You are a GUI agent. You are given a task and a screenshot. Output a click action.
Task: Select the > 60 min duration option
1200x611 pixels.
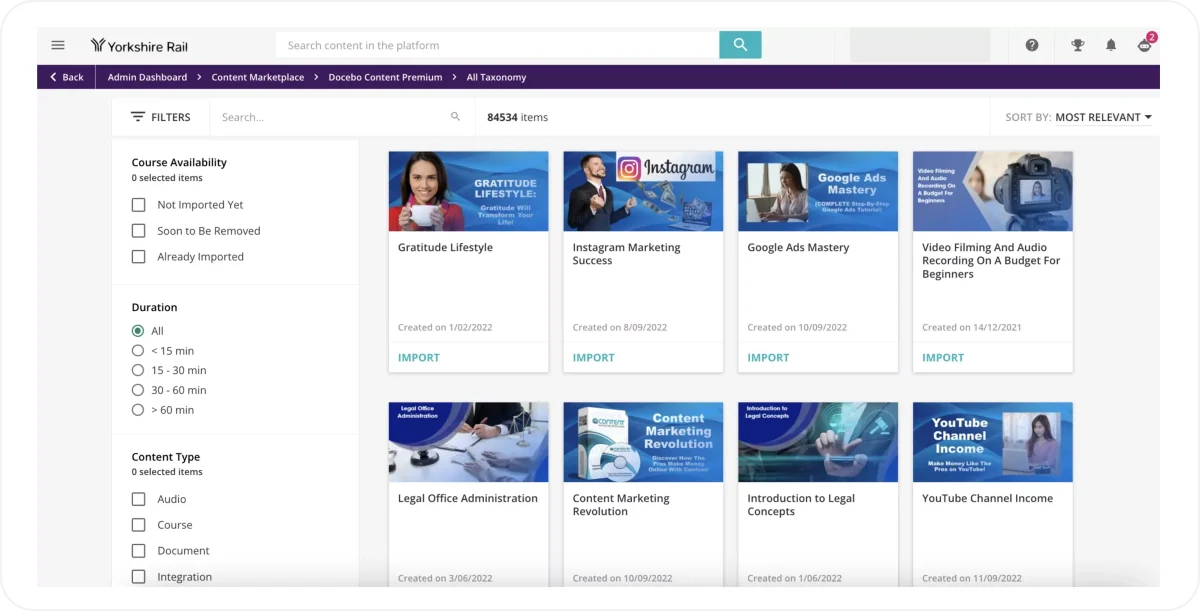(x=138, y=410)
